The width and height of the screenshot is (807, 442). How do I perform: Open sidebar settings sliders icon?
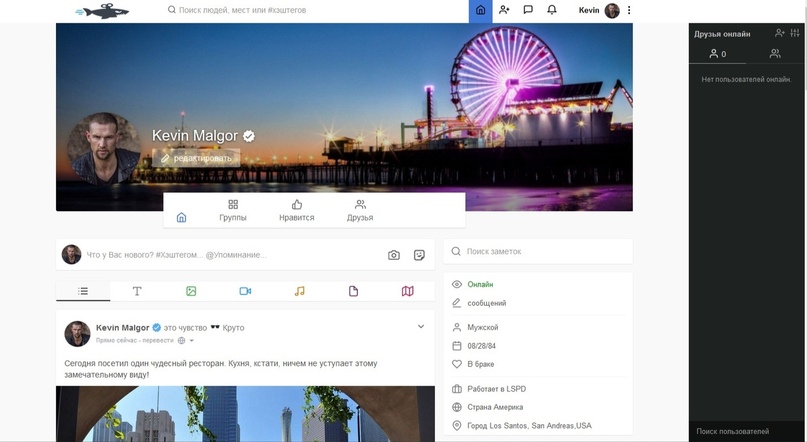795,33
